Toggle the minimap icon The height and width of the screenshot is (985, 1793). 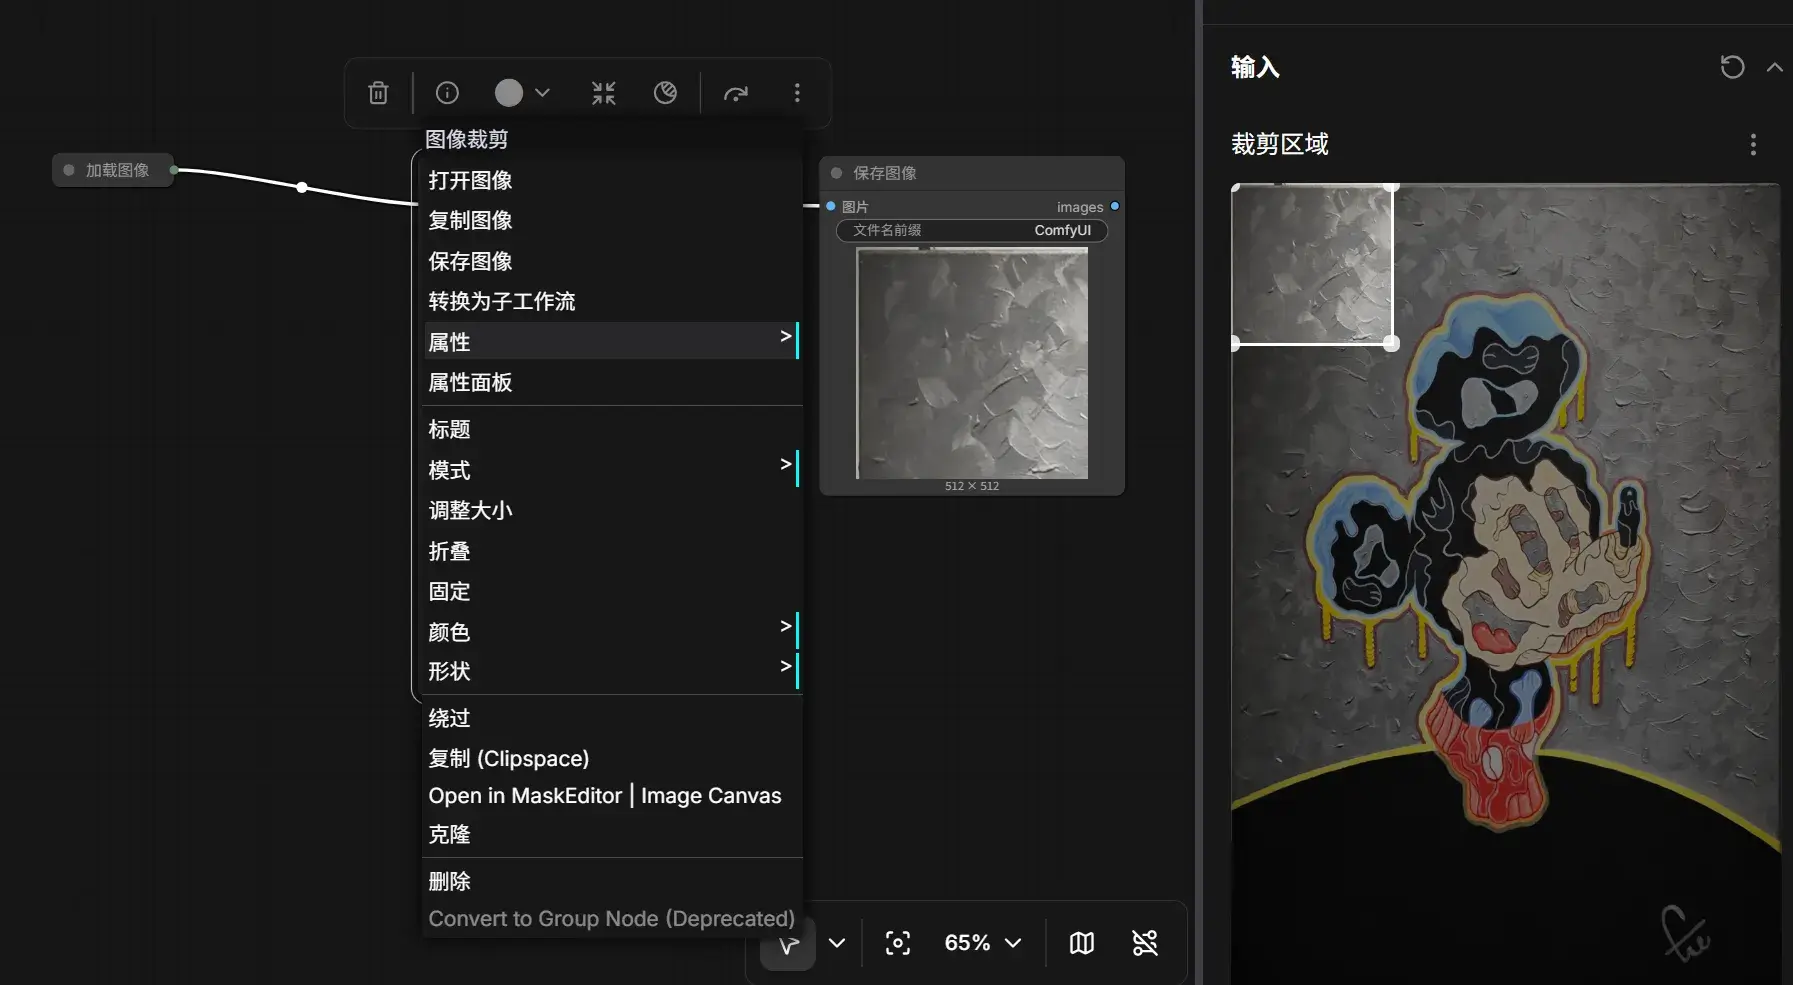point(1082,943)
